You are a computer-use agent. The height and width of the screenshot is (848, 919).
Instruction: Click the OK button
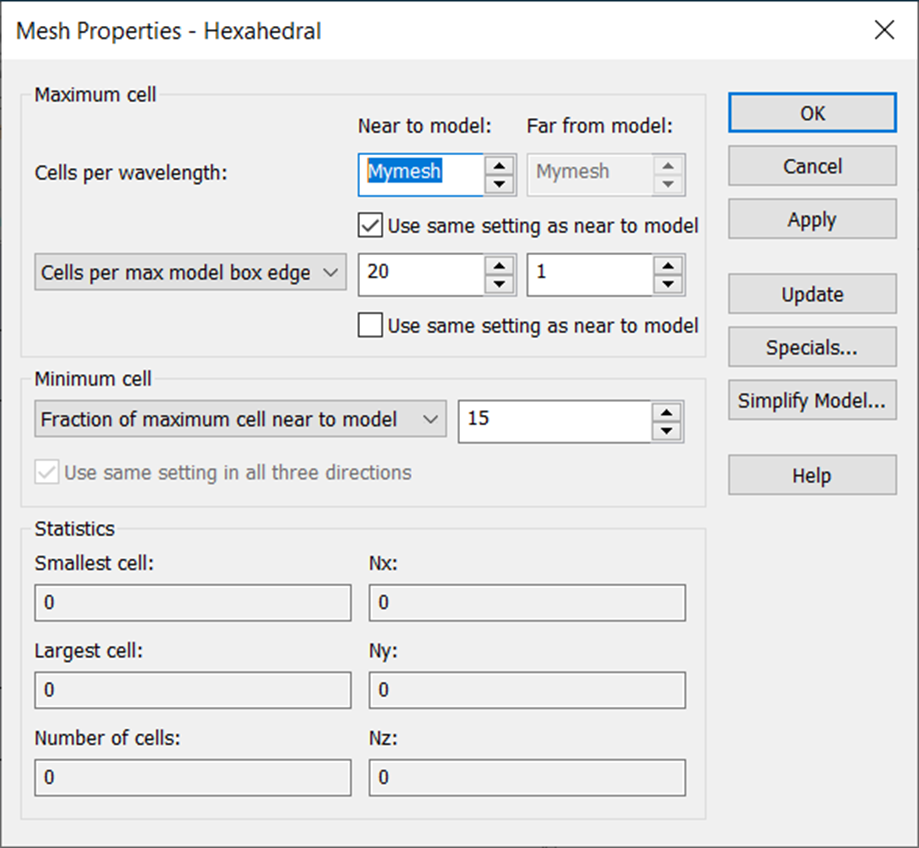coord(812,113)
